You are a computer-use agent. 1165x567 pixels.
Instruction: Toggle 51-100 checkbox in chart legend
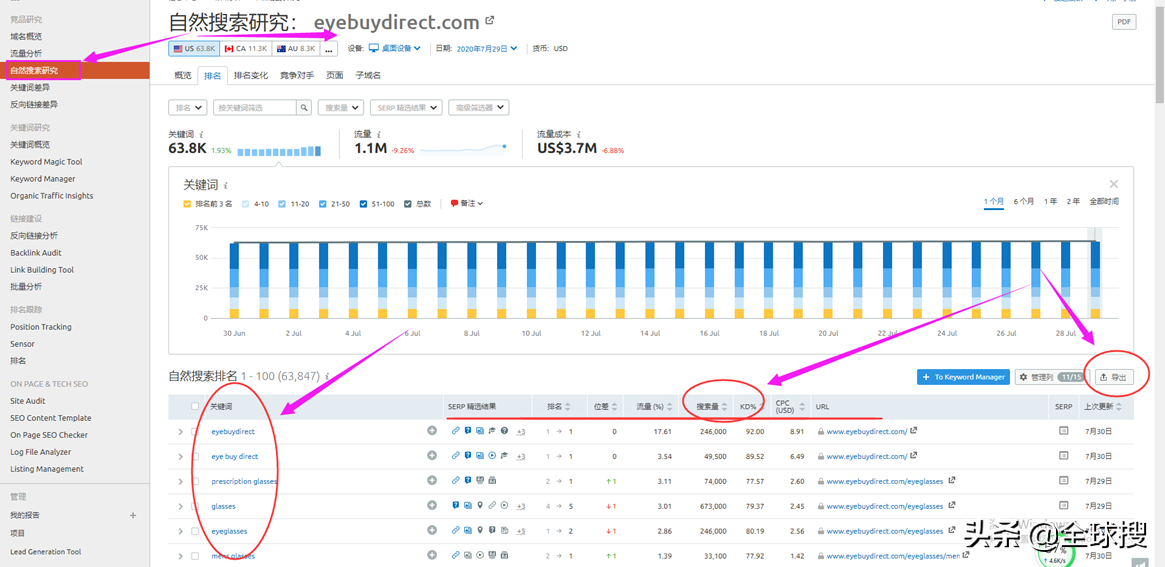tap(362, 203)
